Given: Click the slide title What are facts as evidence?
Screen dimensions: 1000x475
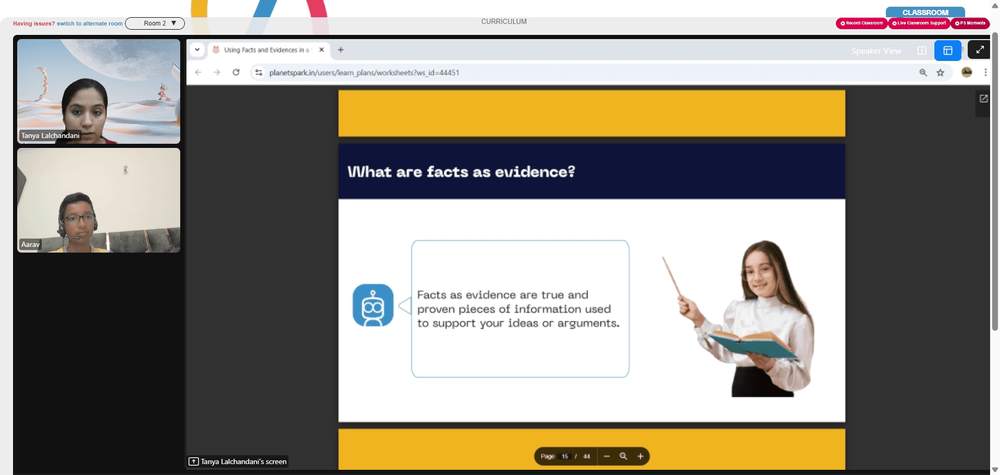Looking at the screenshot, I should (462, 172).
